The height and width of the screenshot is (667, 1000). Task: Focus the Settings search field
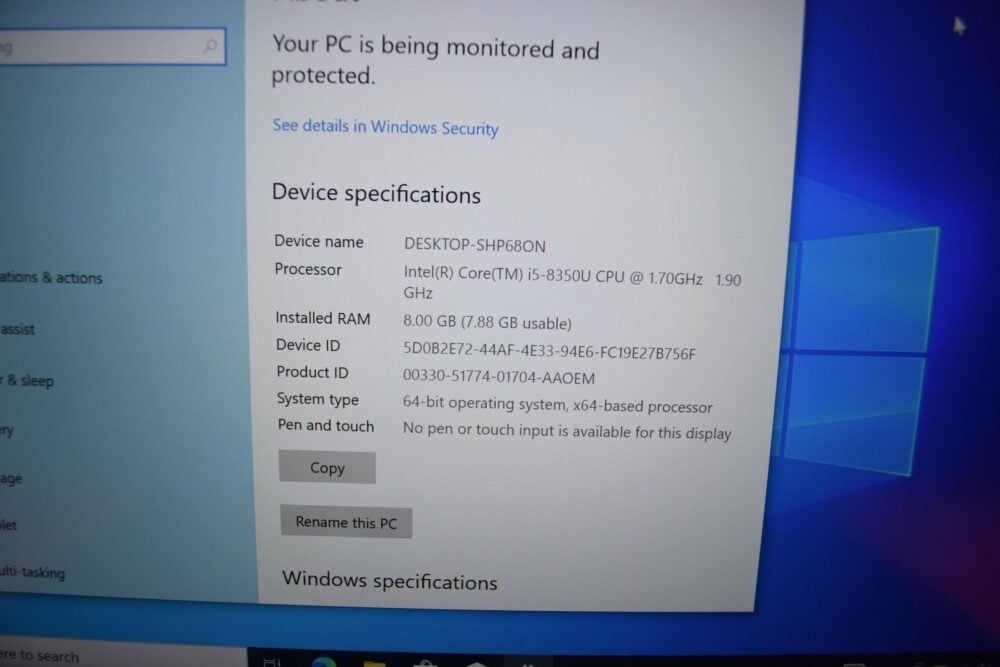112,47
